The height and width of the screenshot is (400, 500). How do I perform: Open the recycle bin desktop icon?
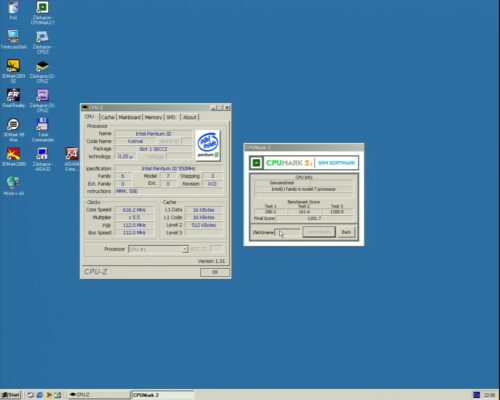click(13, 11)
